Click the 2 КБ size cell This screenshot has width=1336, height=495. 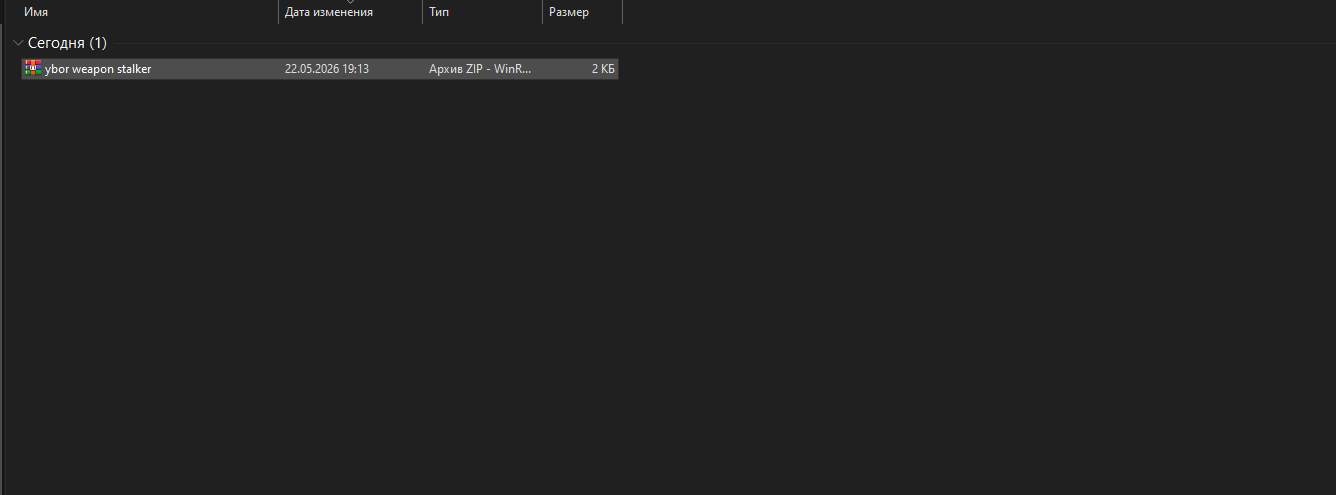pyautogui.click(x=603, y=69)
